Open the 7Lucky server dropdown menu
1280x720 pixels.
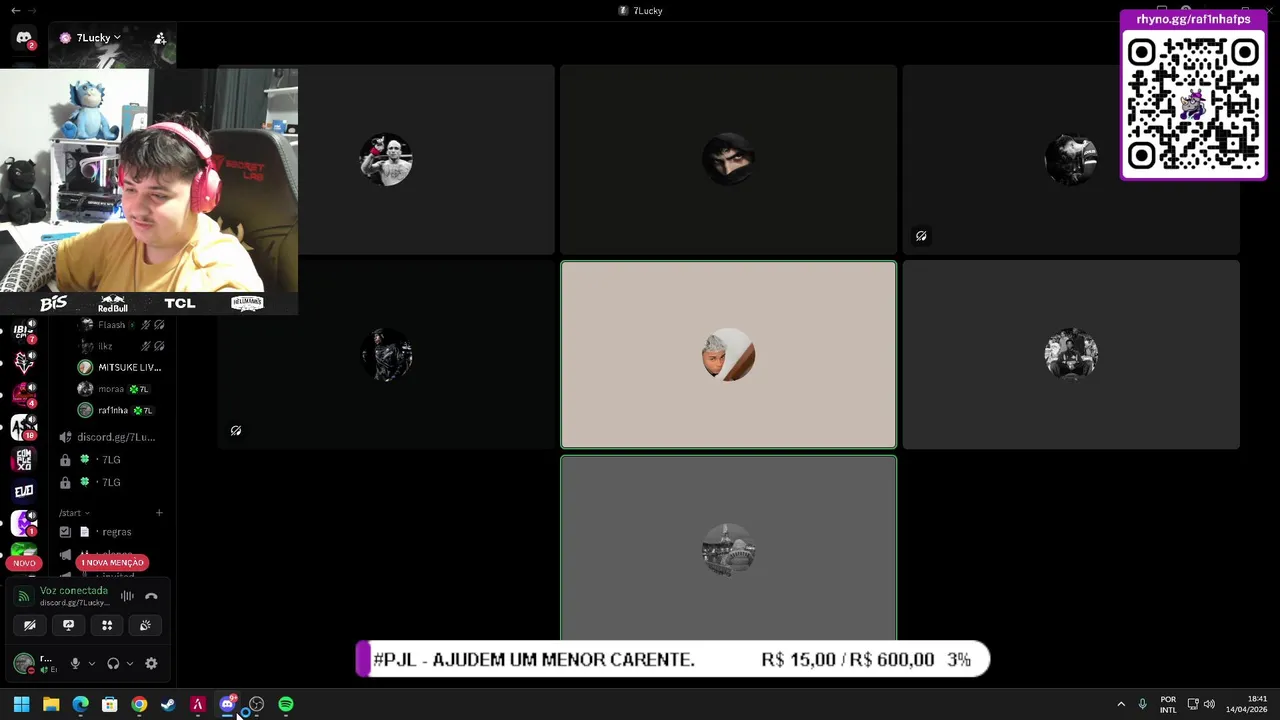[98, 38]
